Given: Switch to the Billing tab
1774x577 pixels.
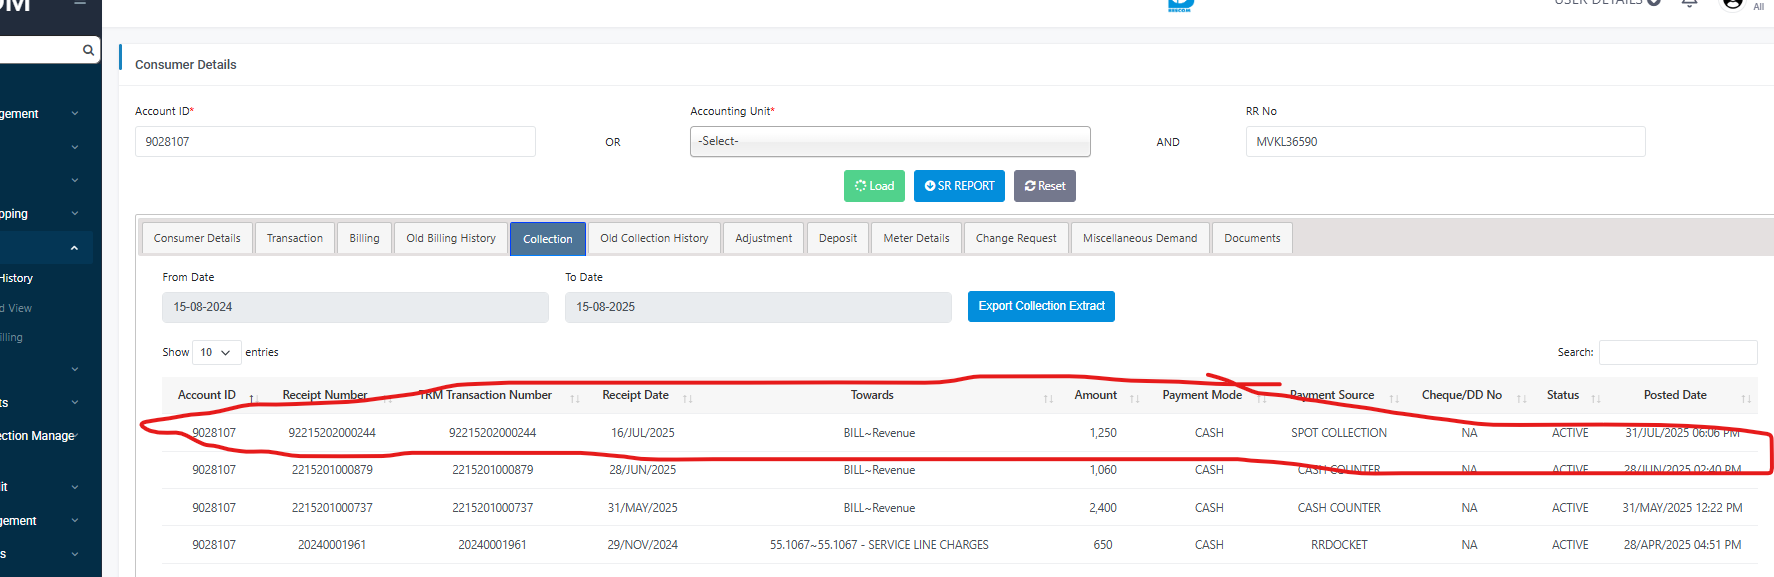Looking at the screenshot, I should (364, 239).
